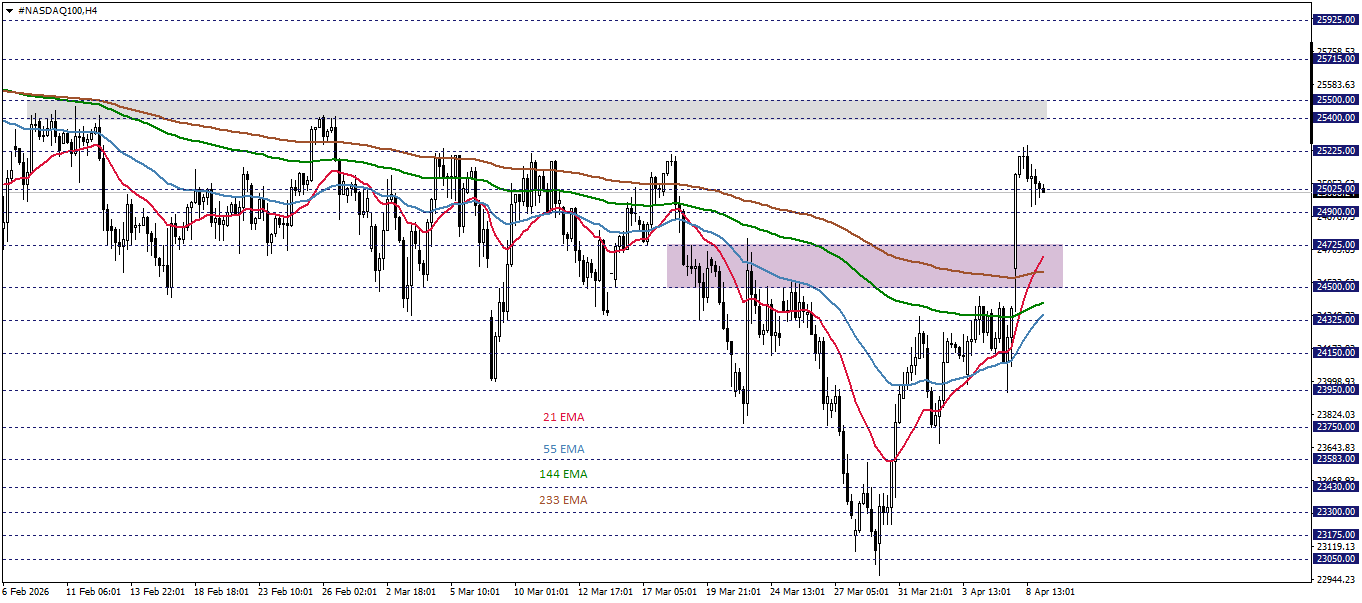Click the 24150.00 price label
1362x603 pixels.
point(1334,352)
